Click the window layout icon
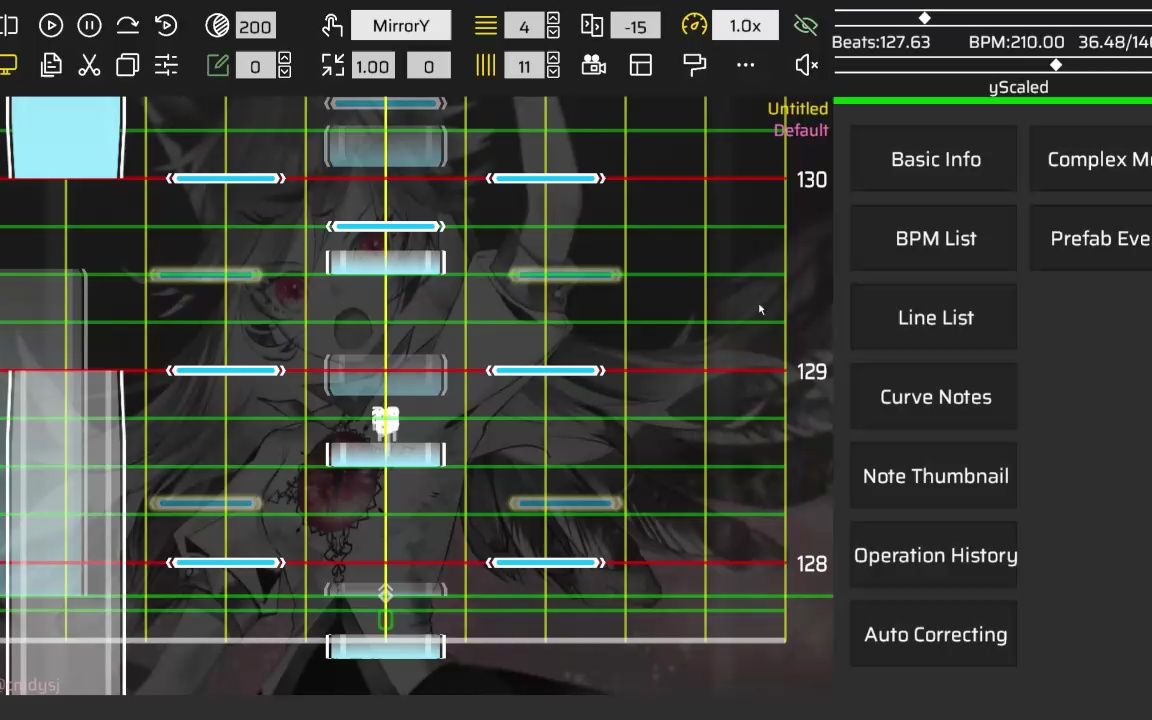1152x720 pixels. 641,65
